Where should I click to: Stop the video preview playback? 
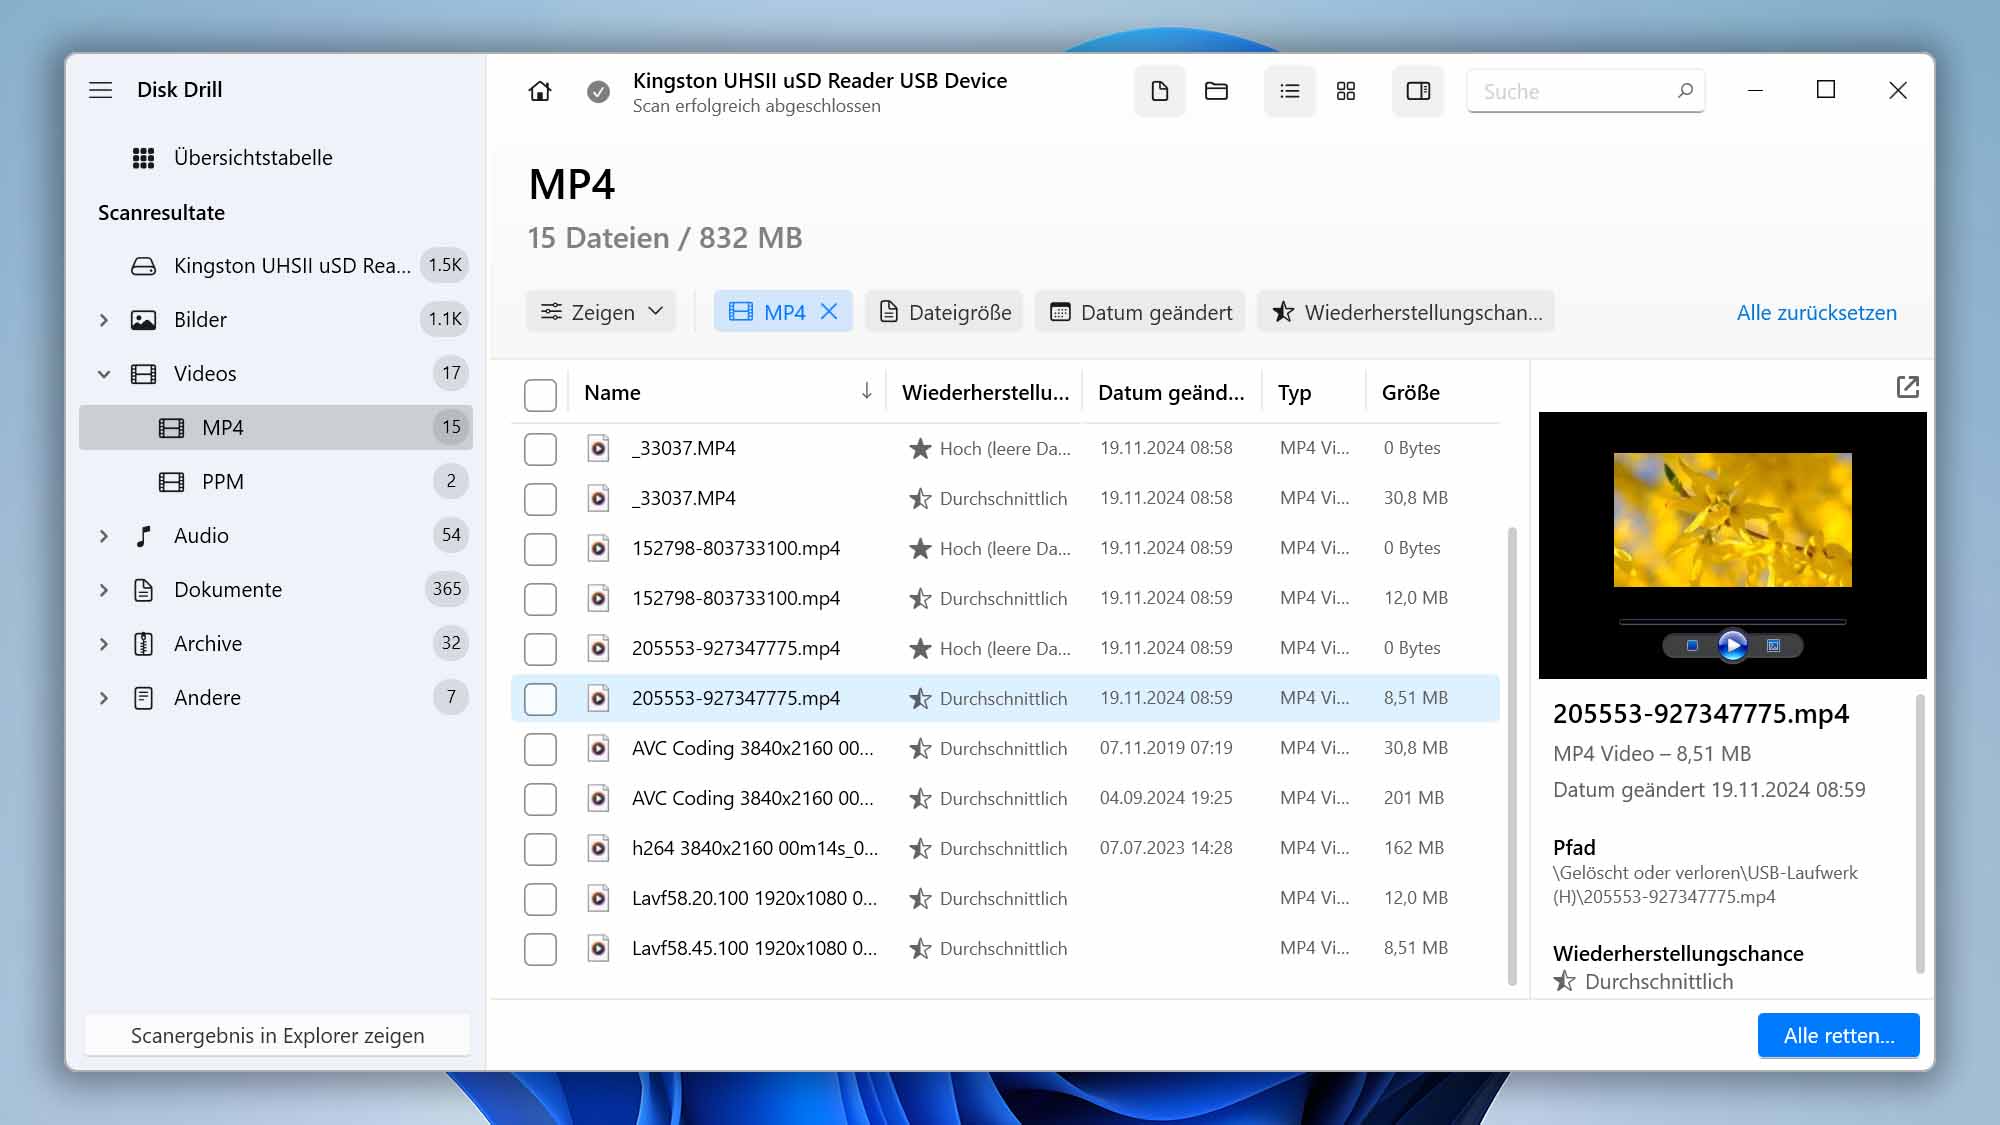click(1692, 646)
